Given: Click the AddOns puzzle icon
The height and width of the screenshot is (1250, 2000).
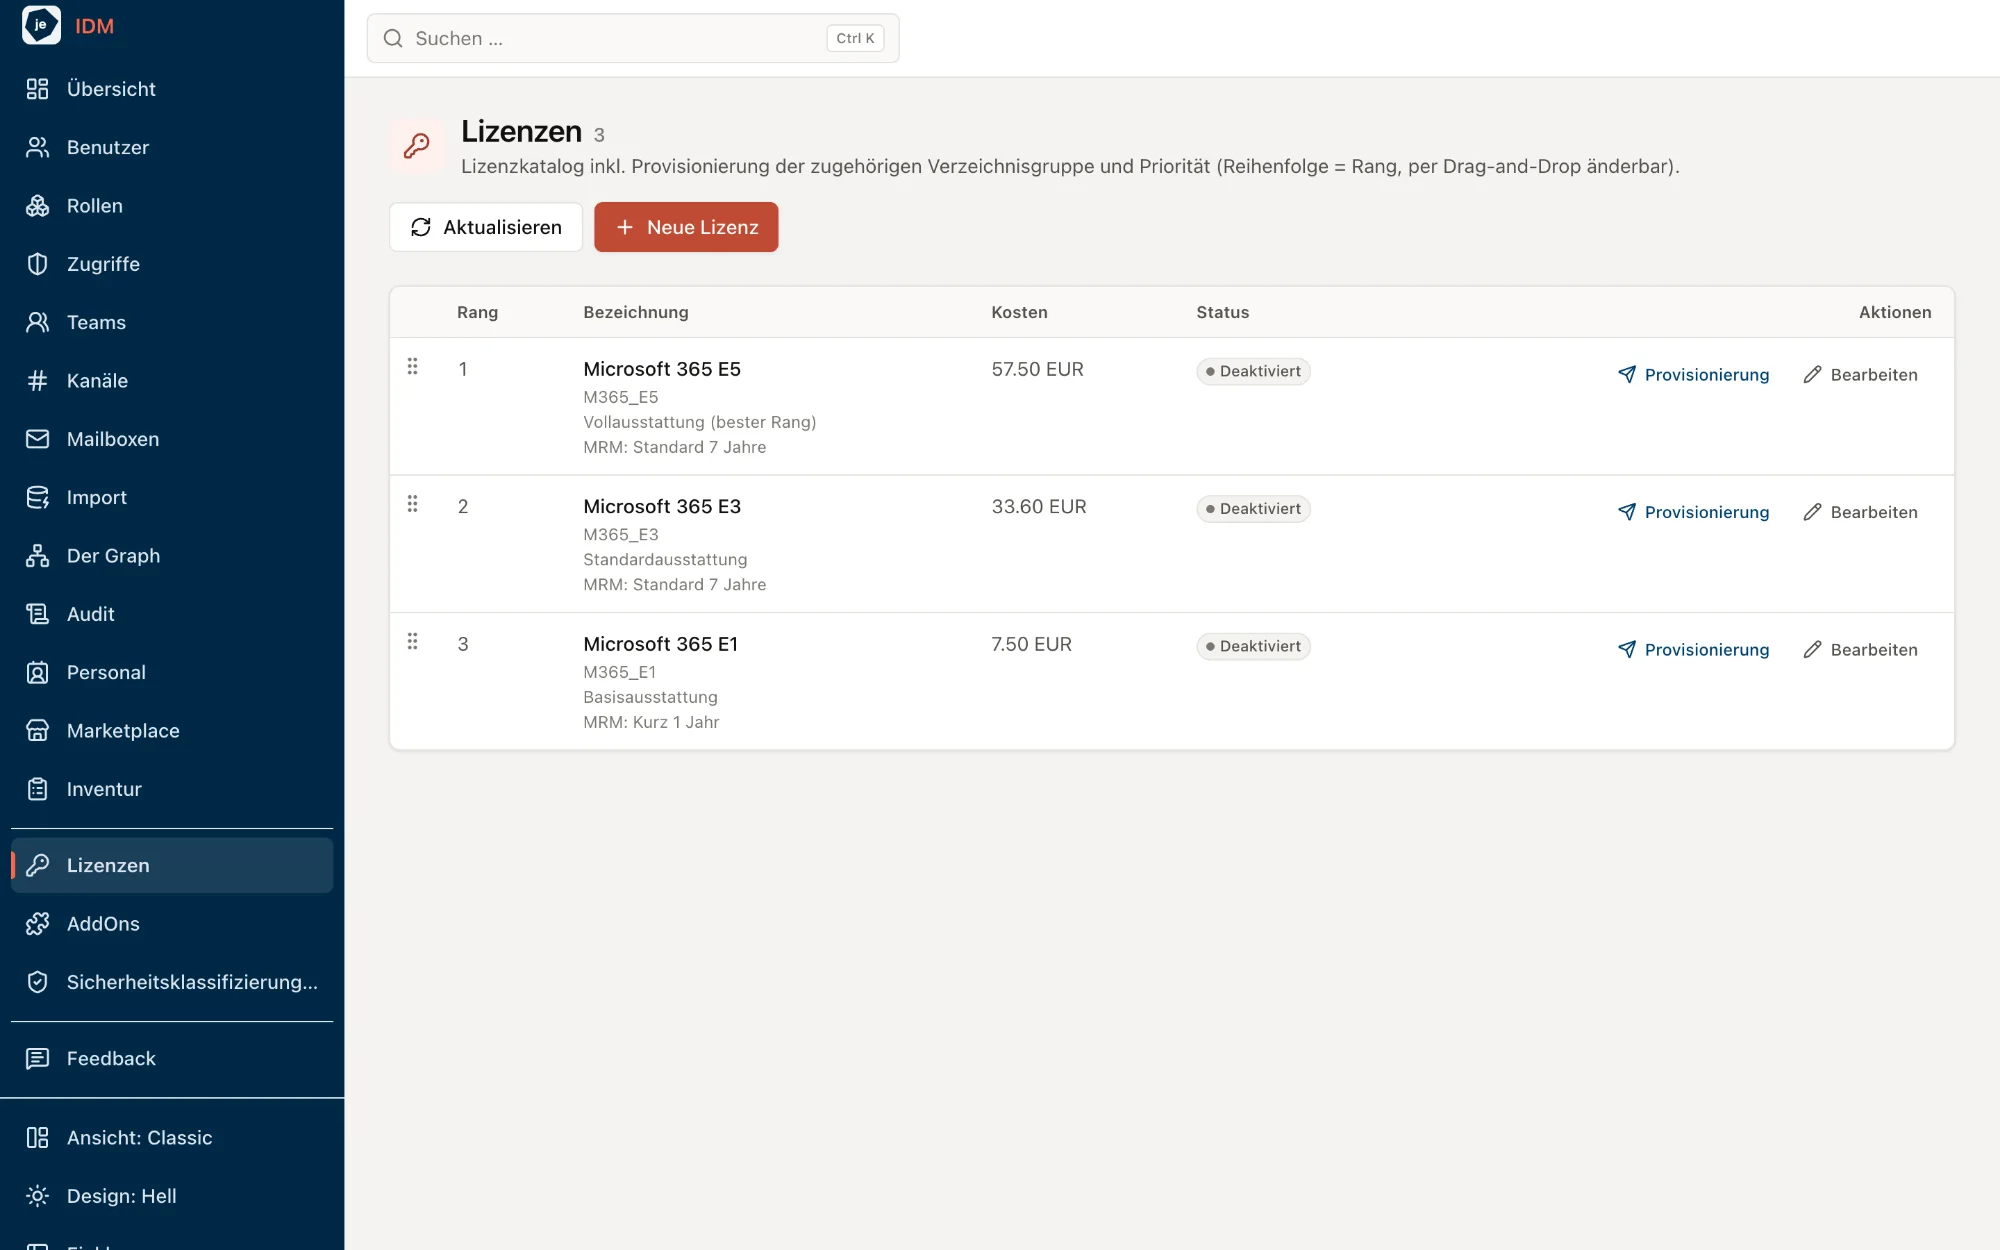Looking at the screenshot, I should point(37,924).
